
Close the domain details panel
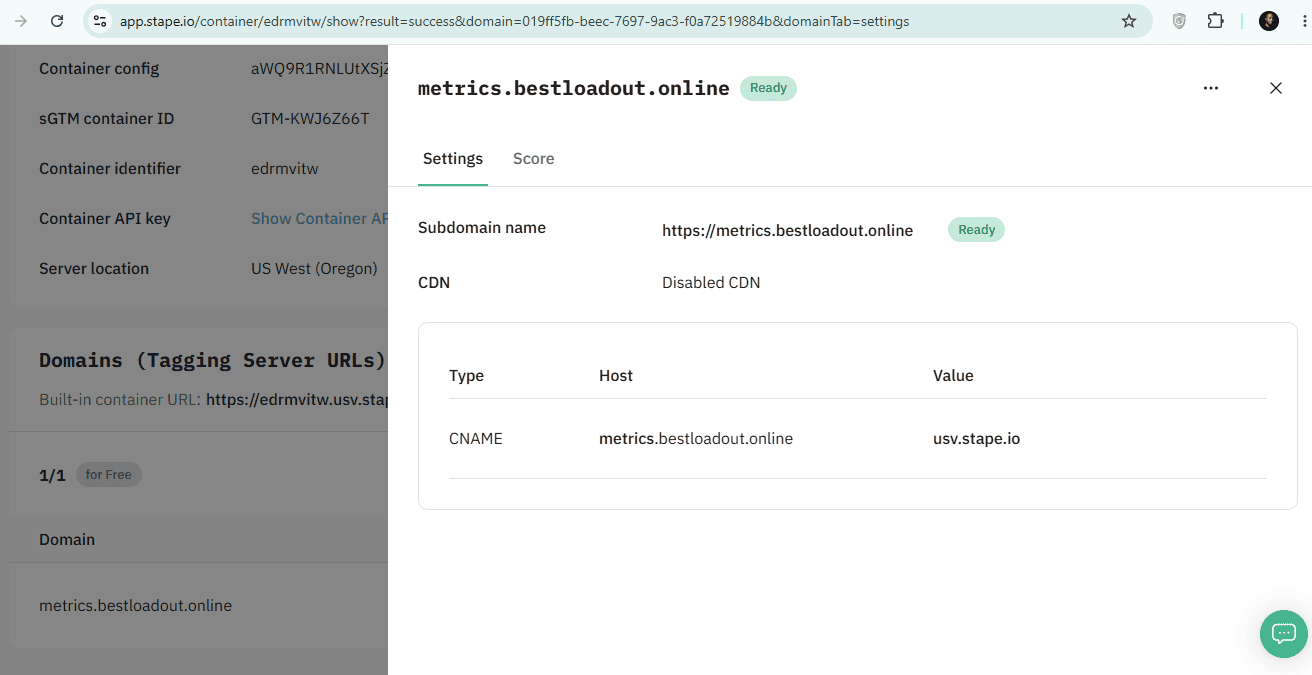tap(1276, 88)
